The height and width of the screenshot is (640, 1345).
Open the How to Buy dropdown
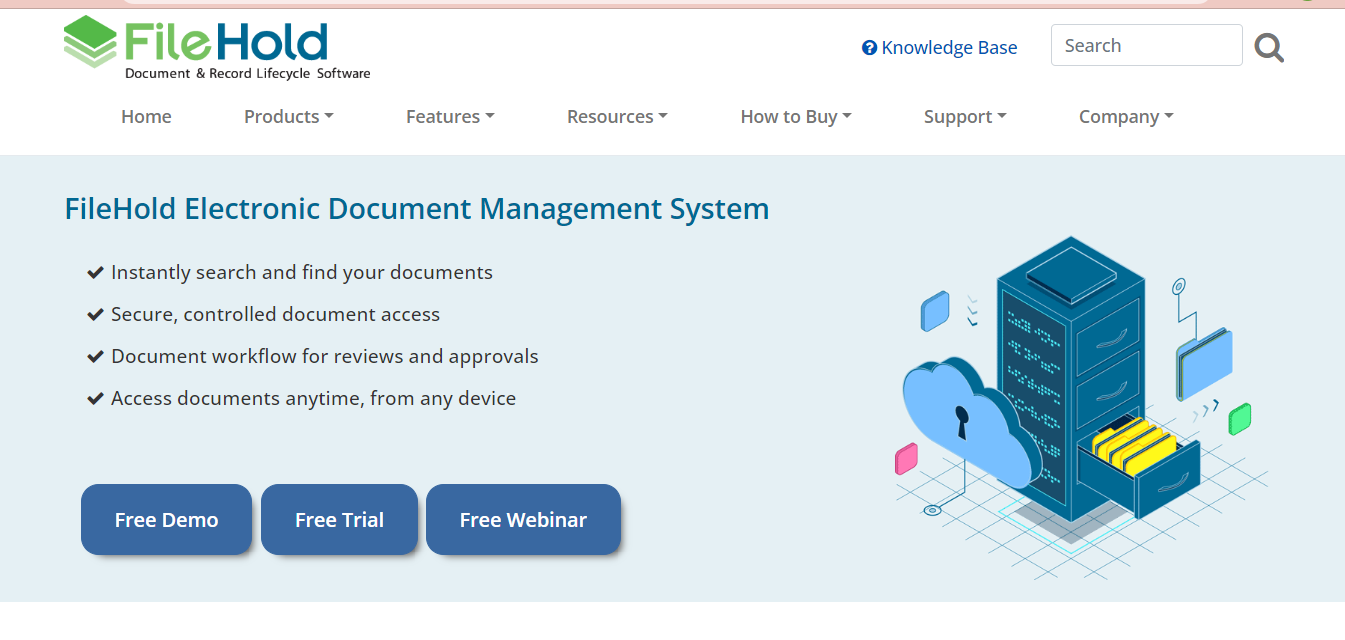(796, 117)
